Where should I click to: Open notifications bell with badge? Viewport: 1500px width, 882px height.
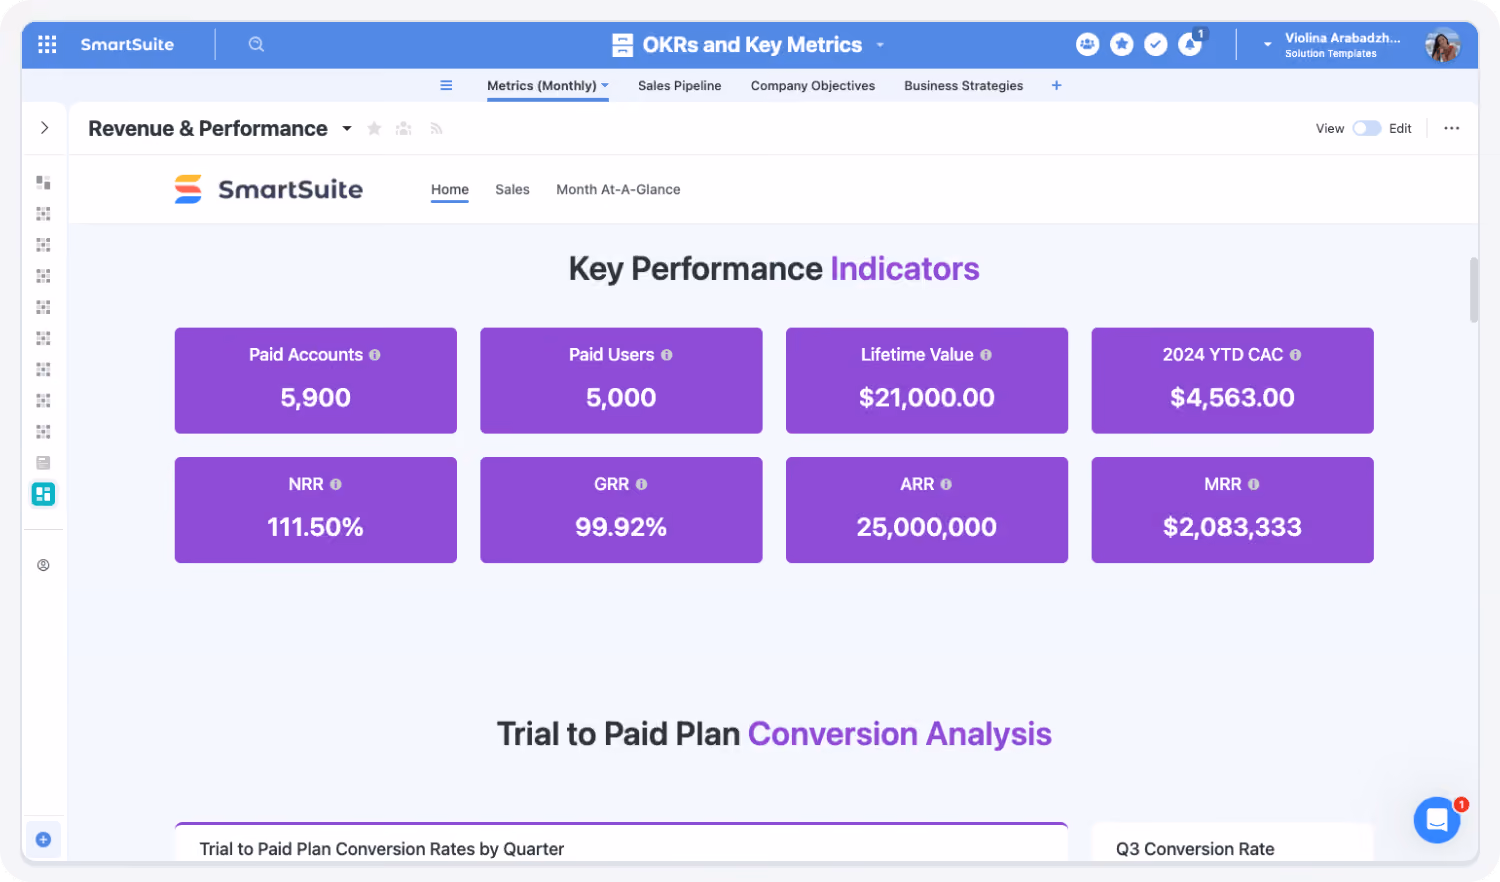click(x=1190, y=44)
